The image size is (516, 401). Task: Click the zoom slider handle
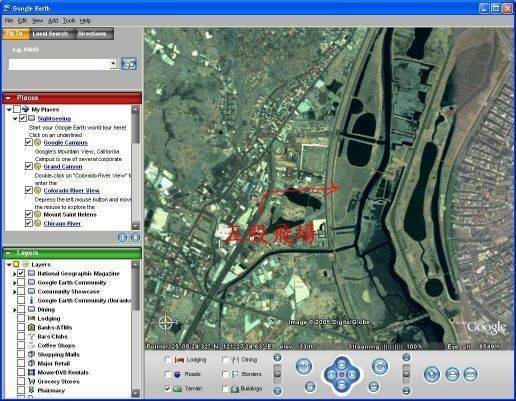(x=277, y=373)
